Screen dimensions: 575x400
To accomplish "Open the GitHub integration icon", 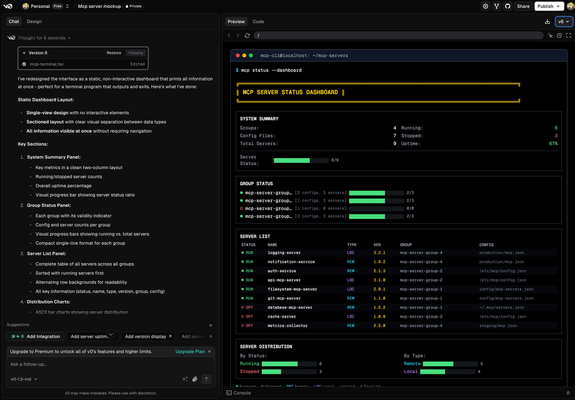I will (x=508, y=6).
